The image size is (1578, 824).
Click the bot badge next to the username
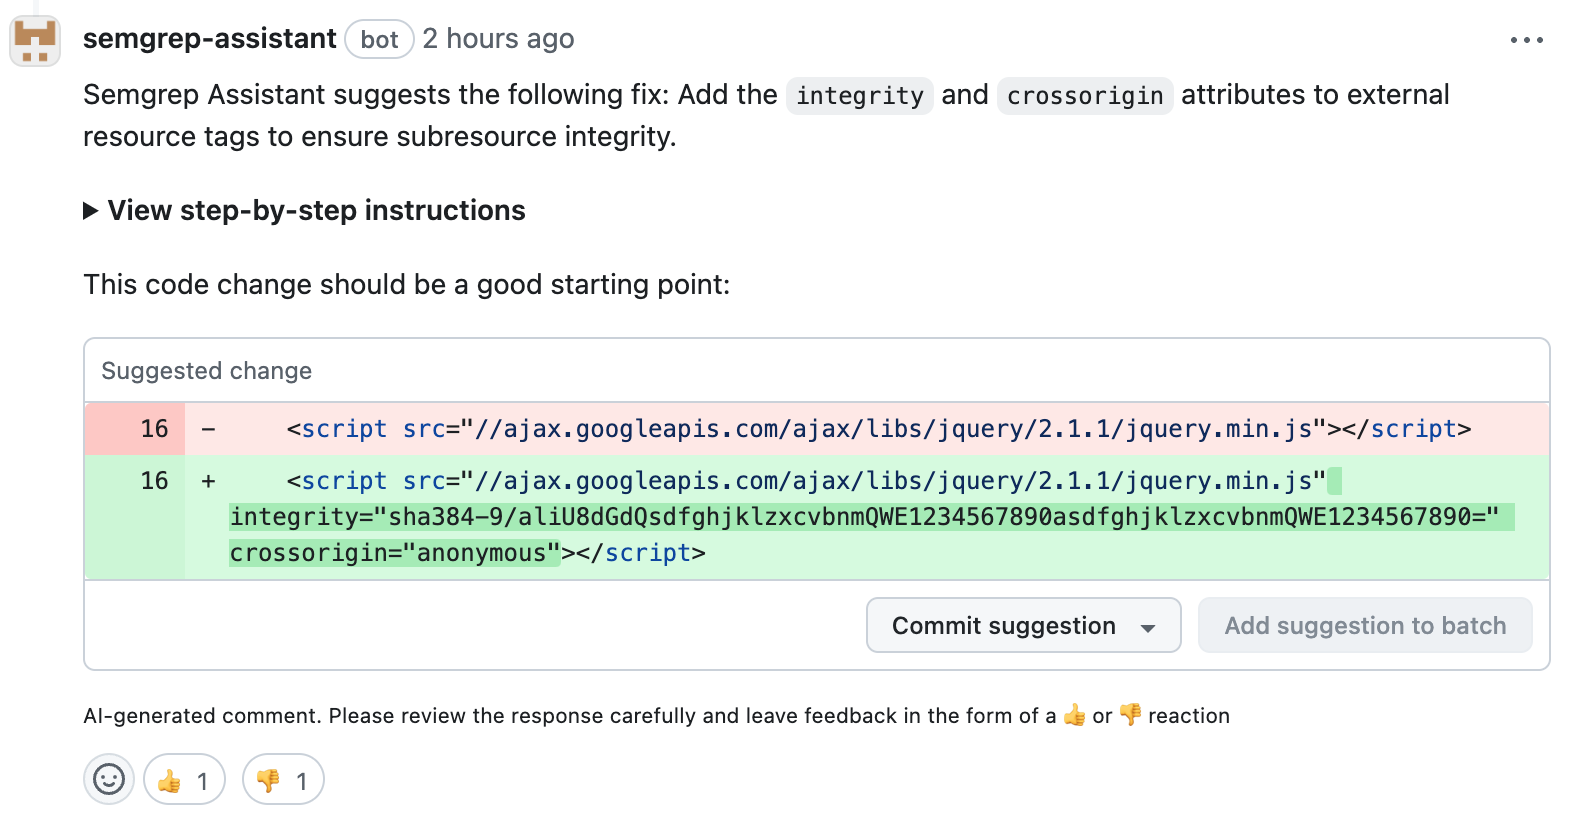coord(379,39)
